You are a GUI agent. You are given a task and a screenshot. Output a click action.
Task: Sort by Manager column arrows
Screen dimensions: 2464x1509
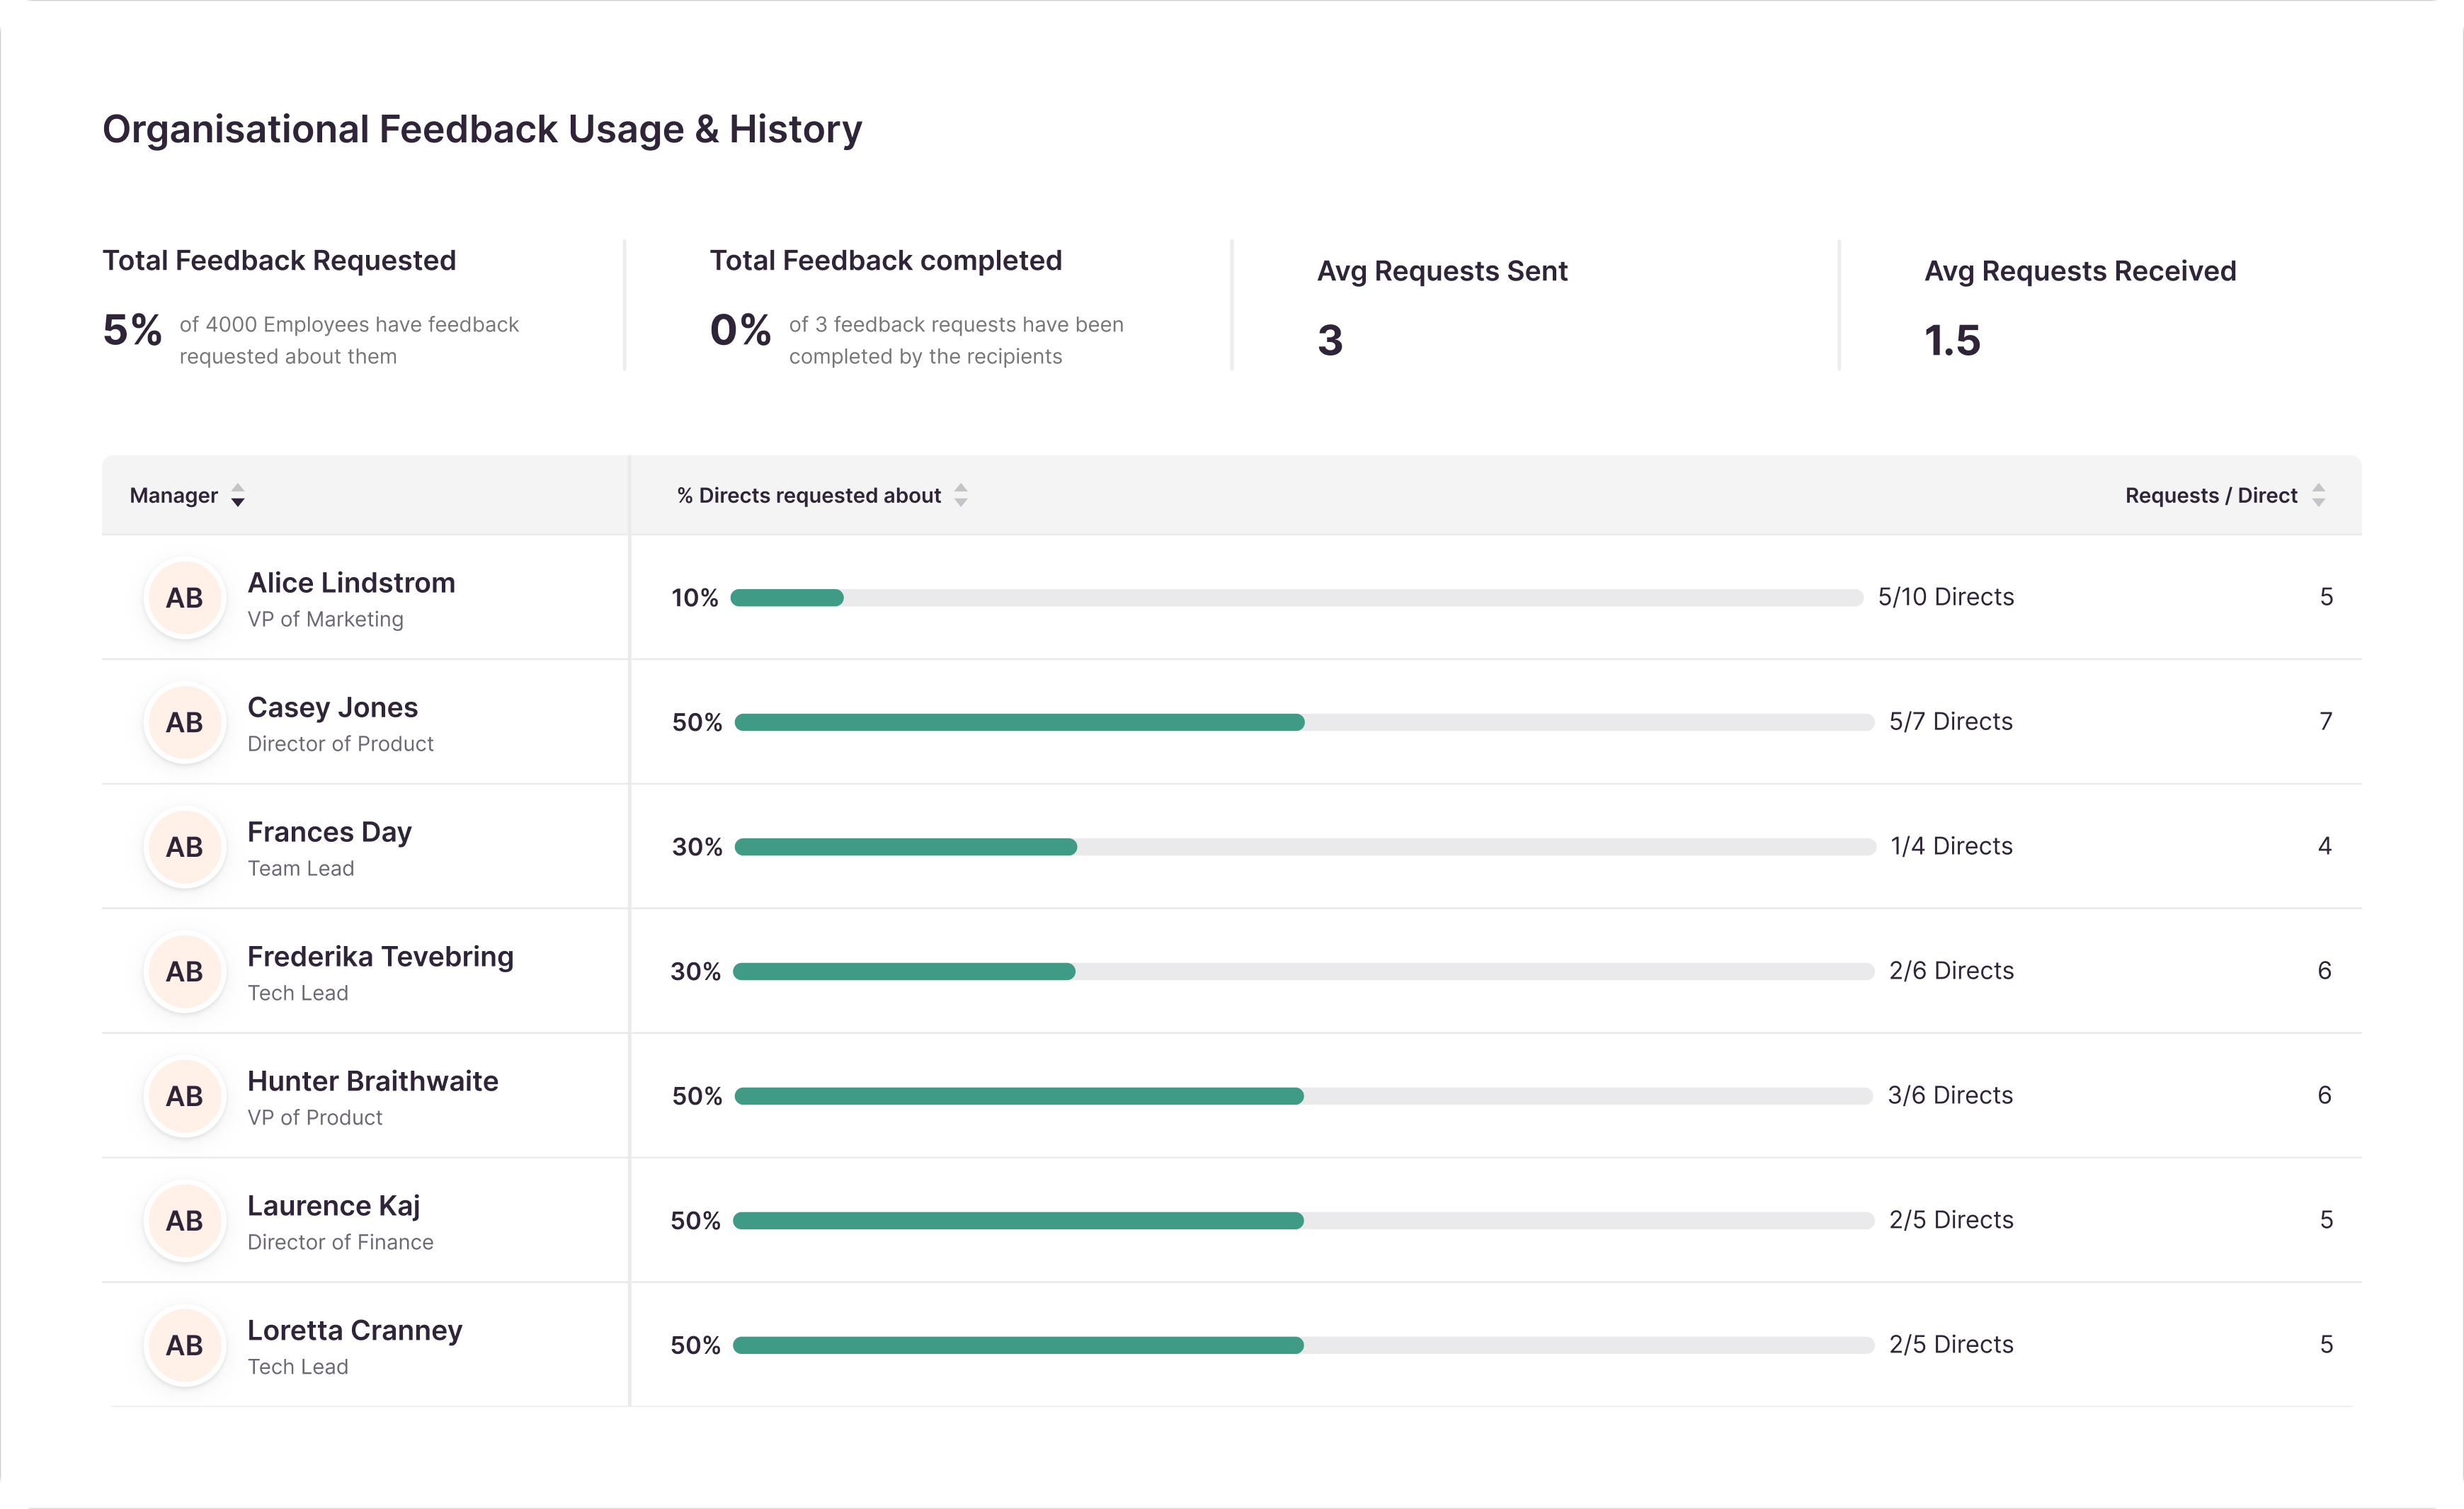(x=238, y=496)
